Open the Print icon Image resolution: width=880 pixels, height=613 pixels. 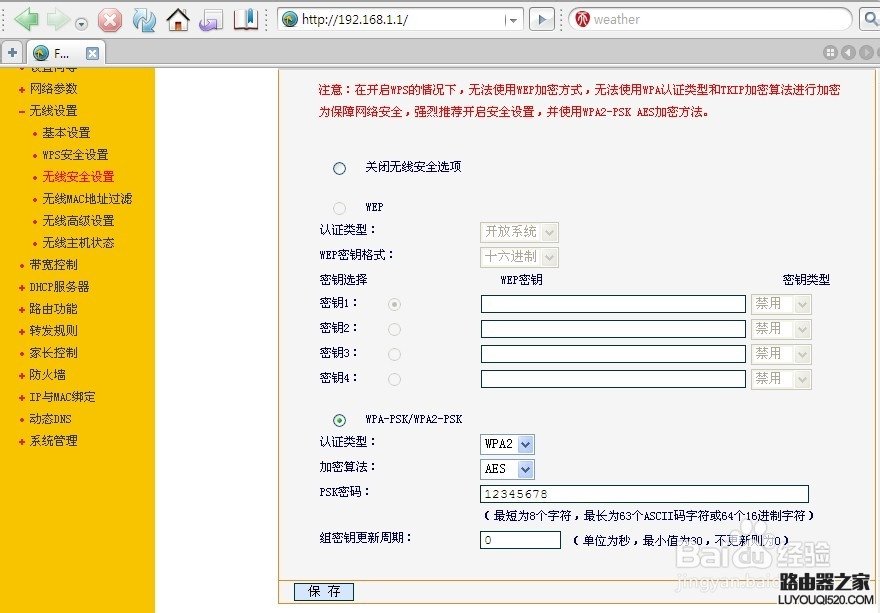[x=211, y=18]
